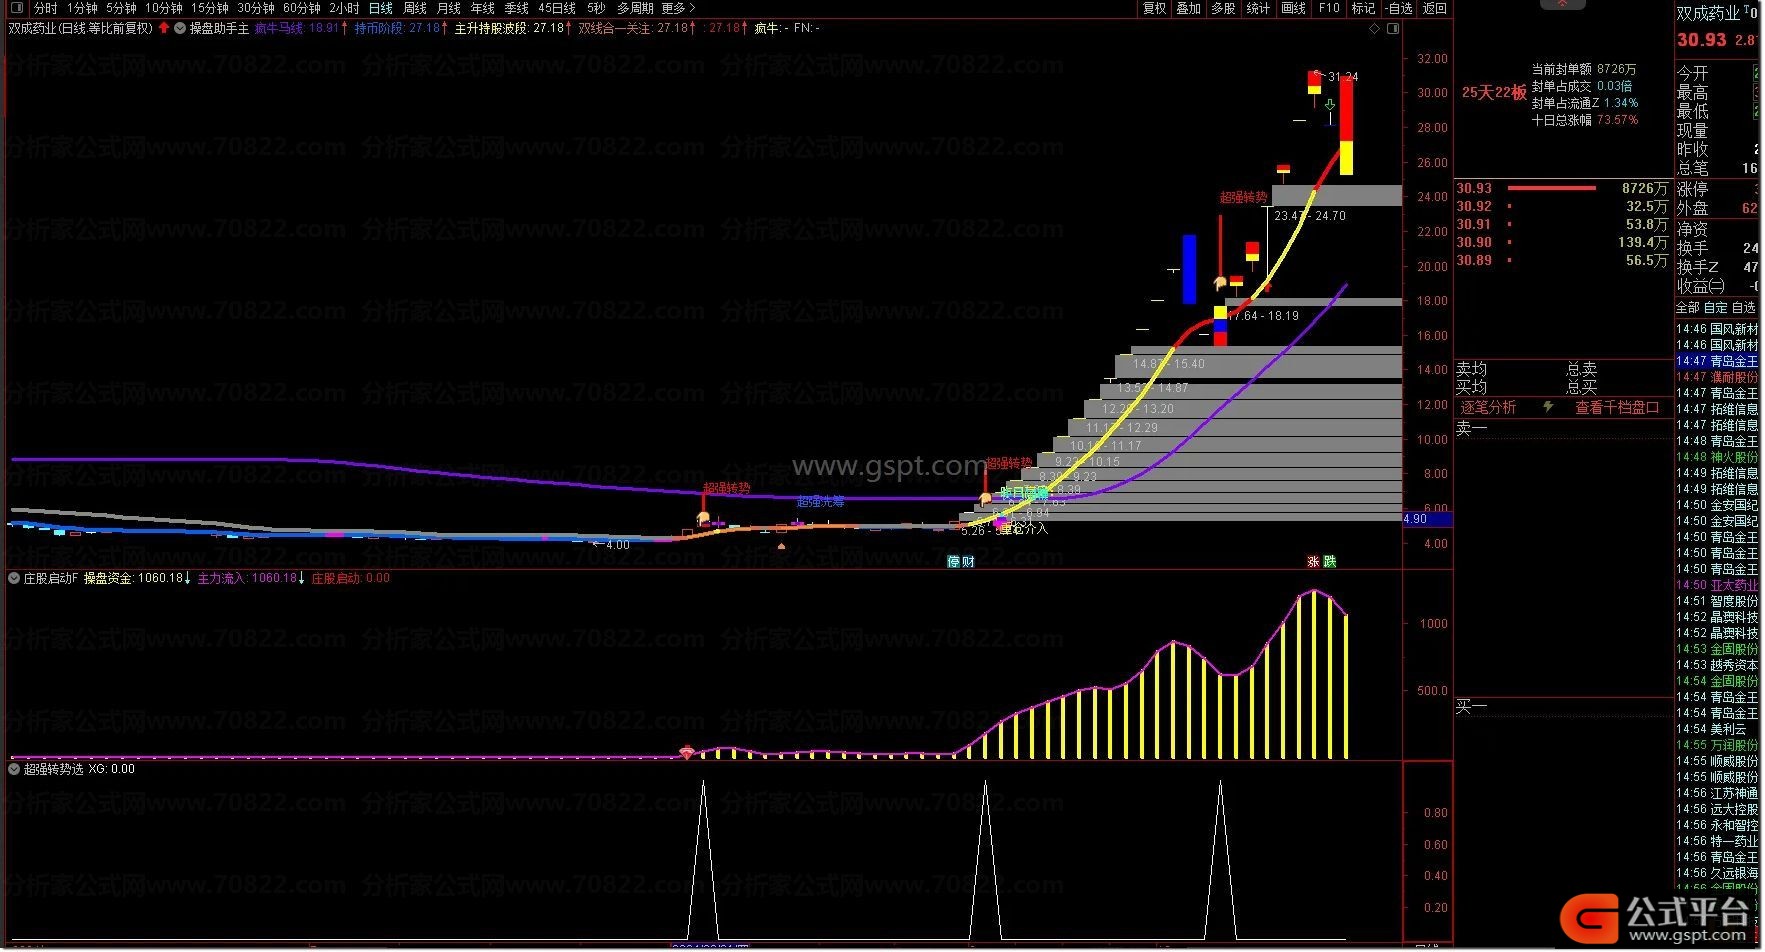Toggle the sidebar panel icon at top-left

[15, 8]
